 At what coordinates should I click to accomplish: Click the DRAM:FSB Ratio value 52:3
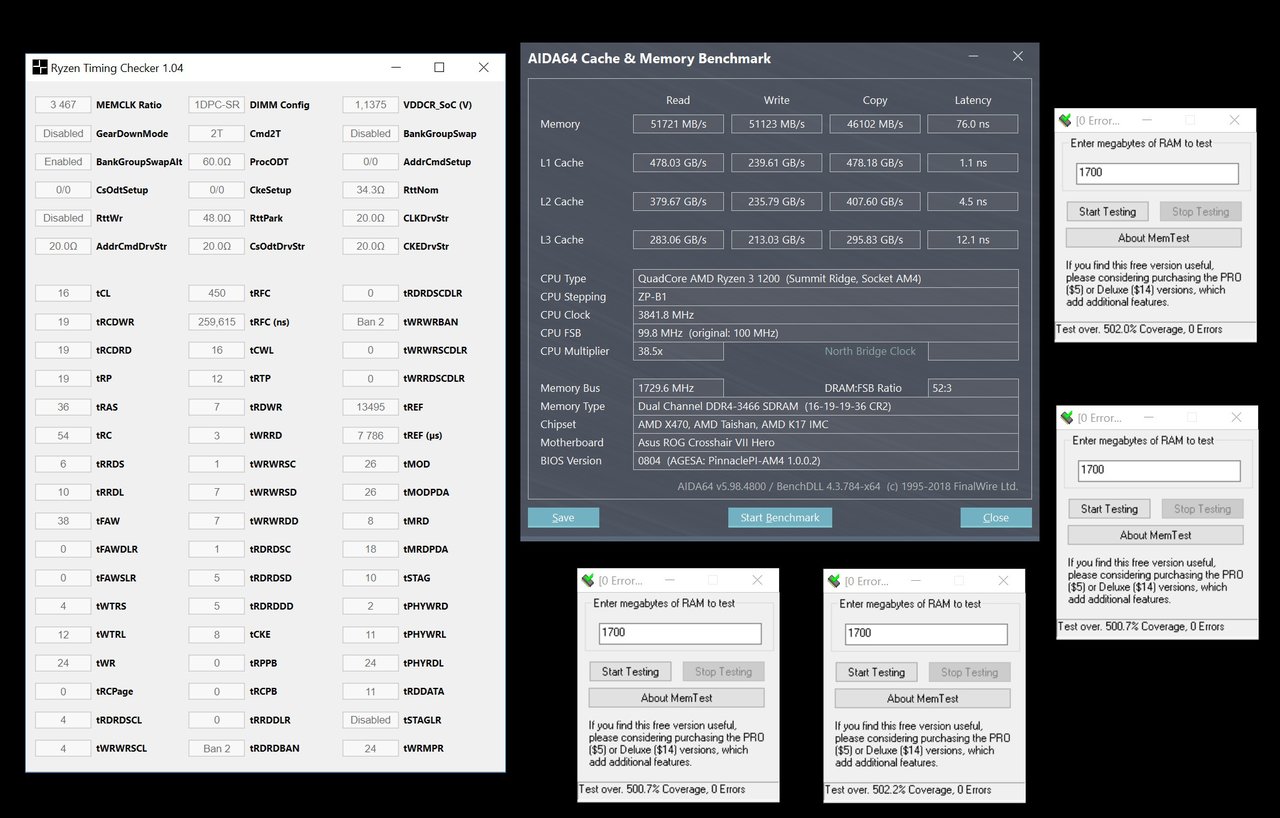click(973, 388)
